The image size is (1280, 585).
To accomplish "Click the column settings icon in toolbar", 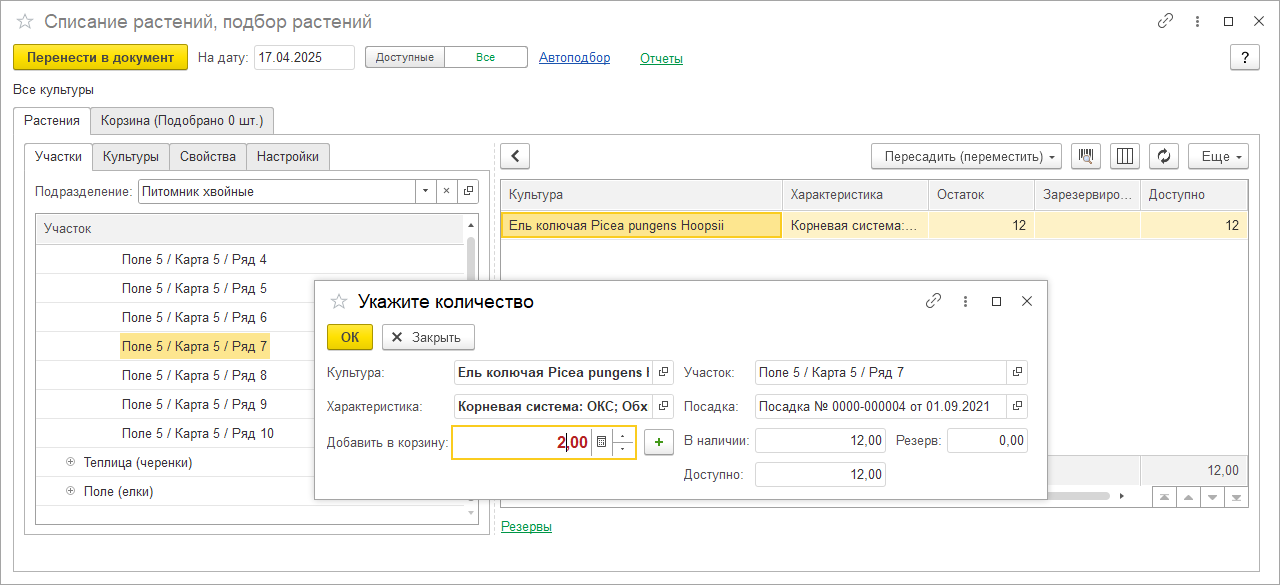I will (1125, 156).
